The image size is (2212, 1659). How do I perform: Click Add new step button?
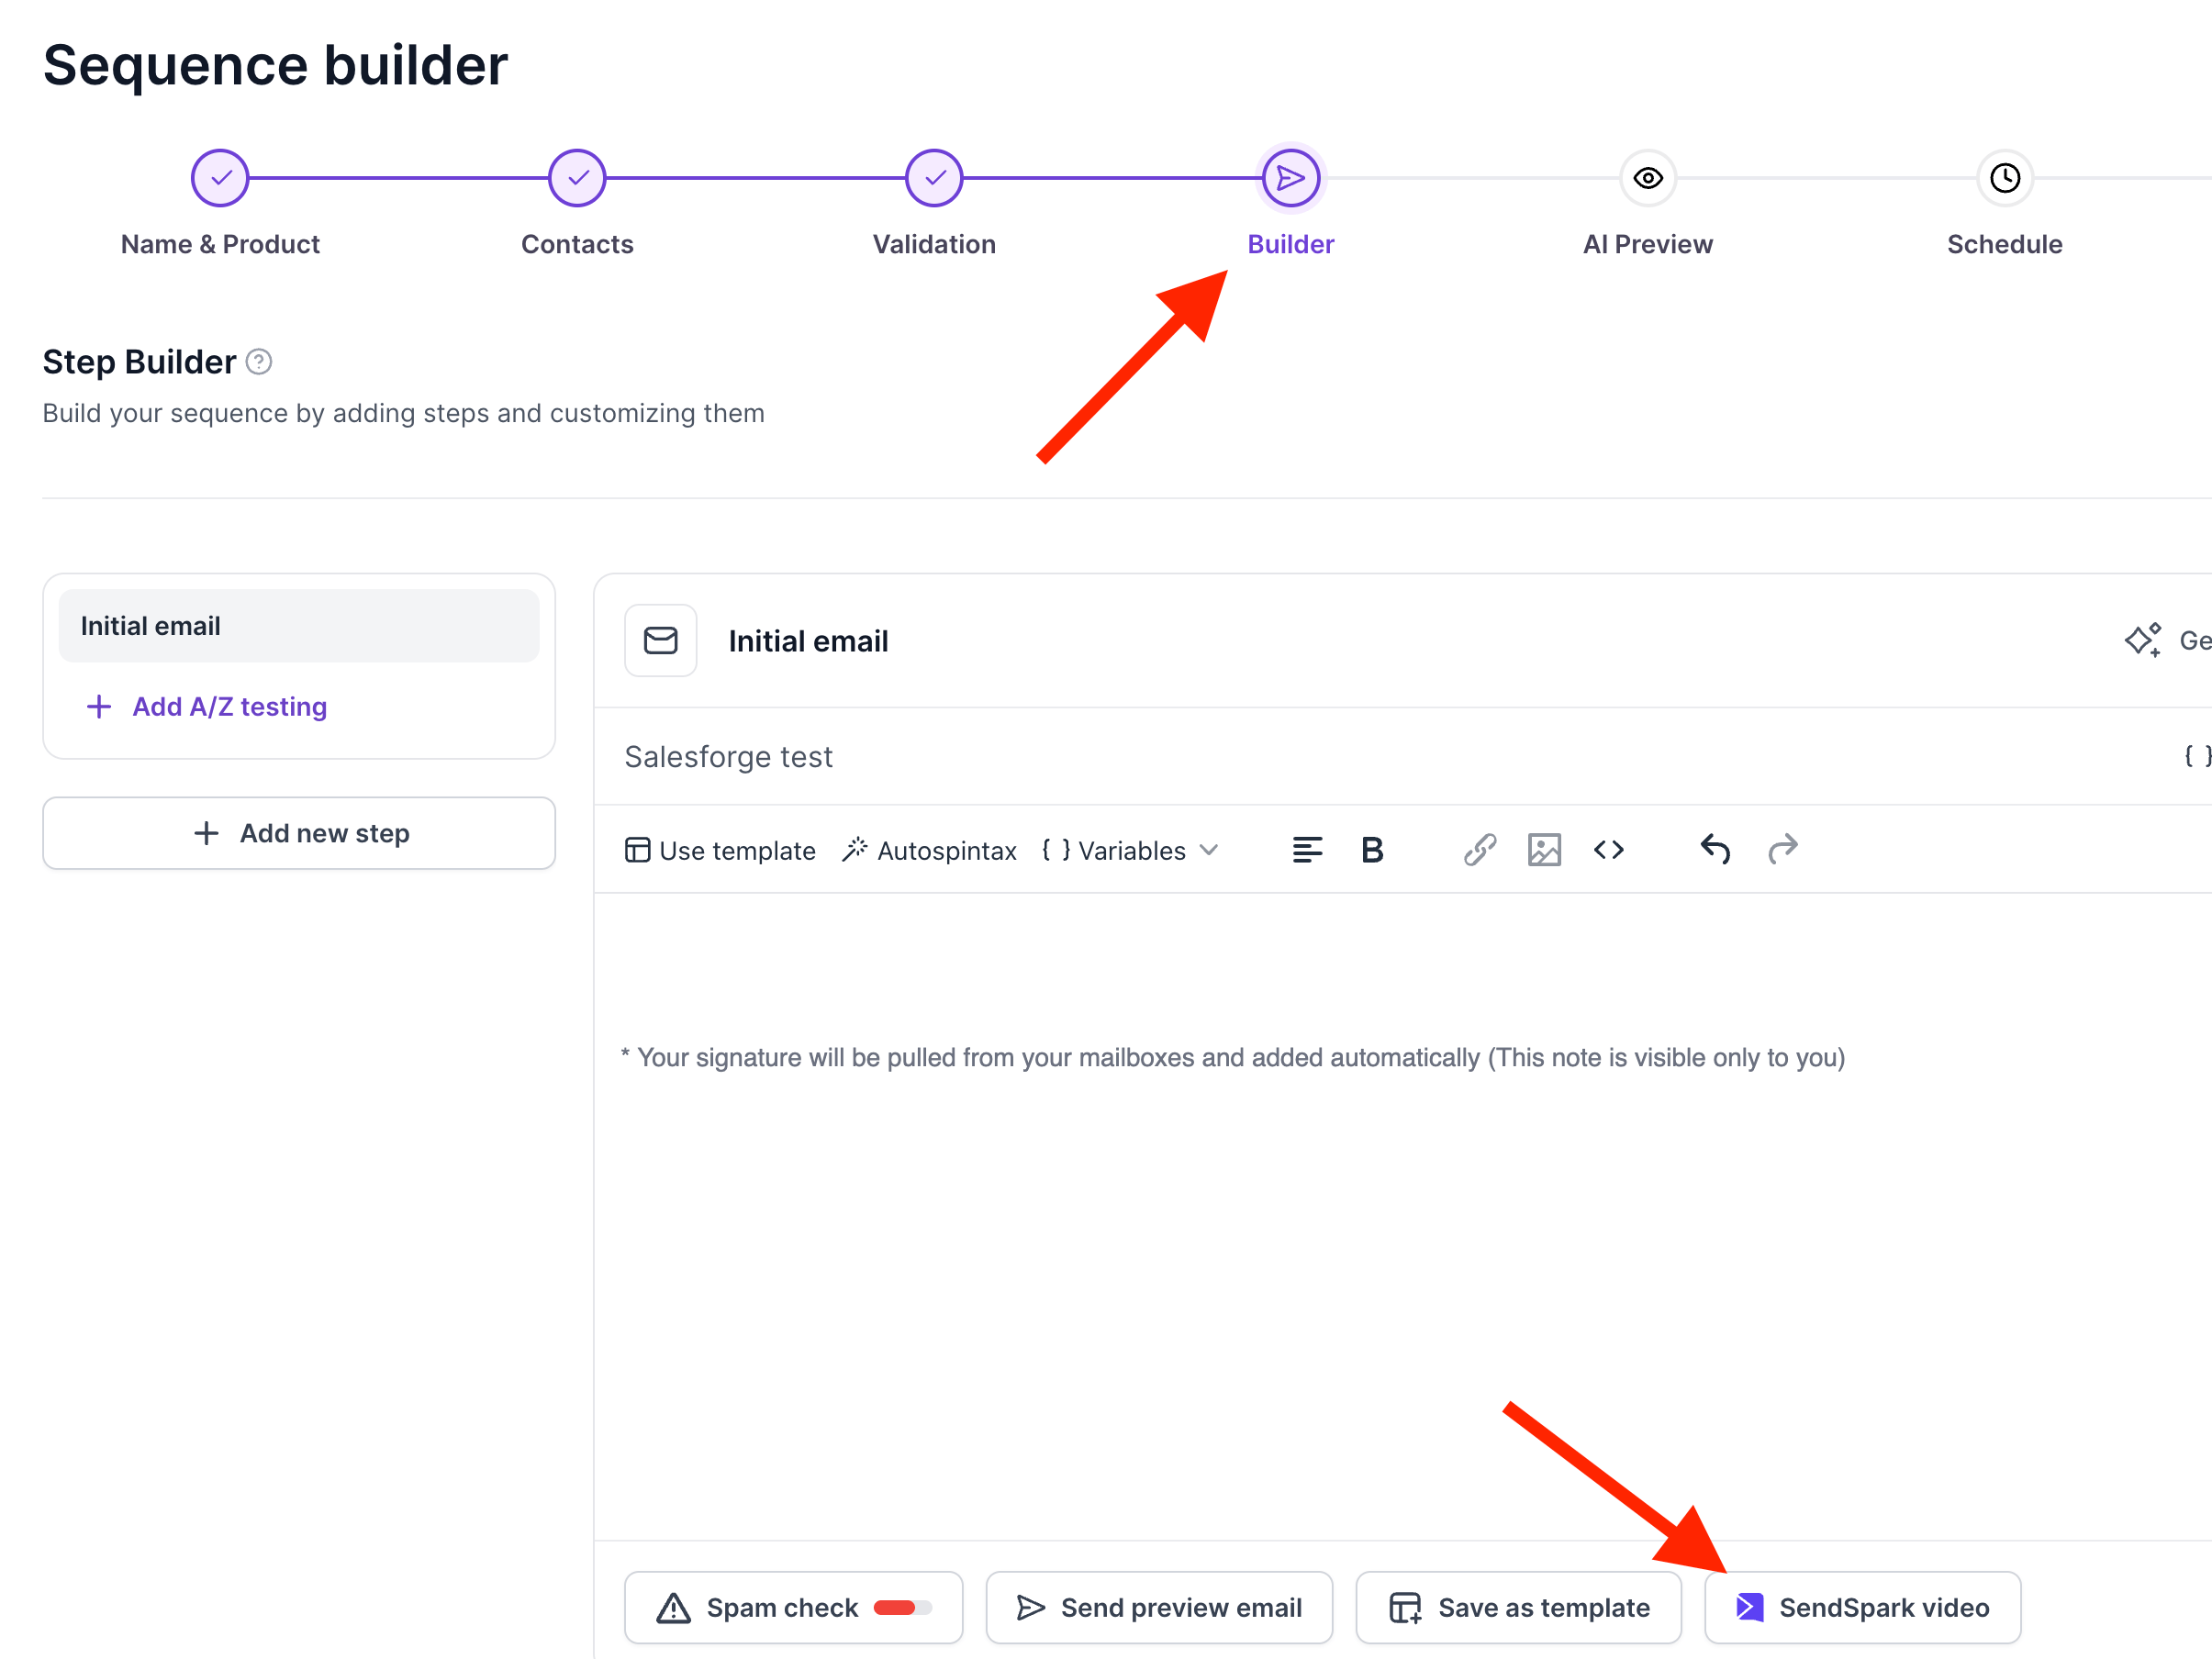(299, 833)
